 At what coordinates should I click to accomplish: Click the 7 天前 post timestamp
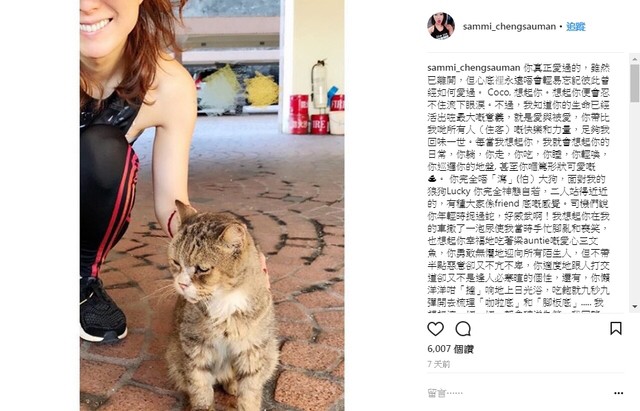tap(438, 364)
